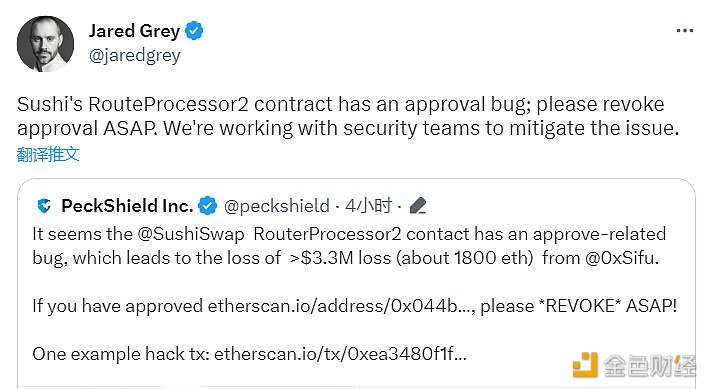The height and width of the screenshot is (389, 708).
Task: Open the PeckShield Inc. account name
Action: tap(127, 206)
